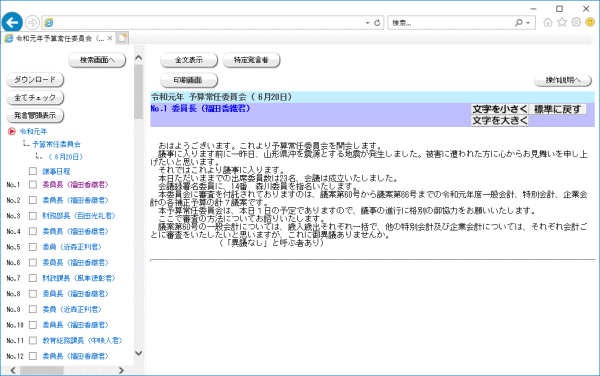Image resolution: width=600 pixels, height=376 pixels.
Task: Tick the No.4 委員長 checkbox
Action: click(33, 231)
